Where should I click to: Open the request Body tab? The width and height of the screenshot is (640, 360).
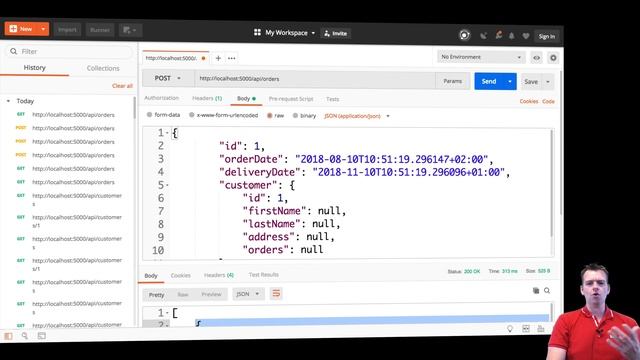(x=246, y=99)
